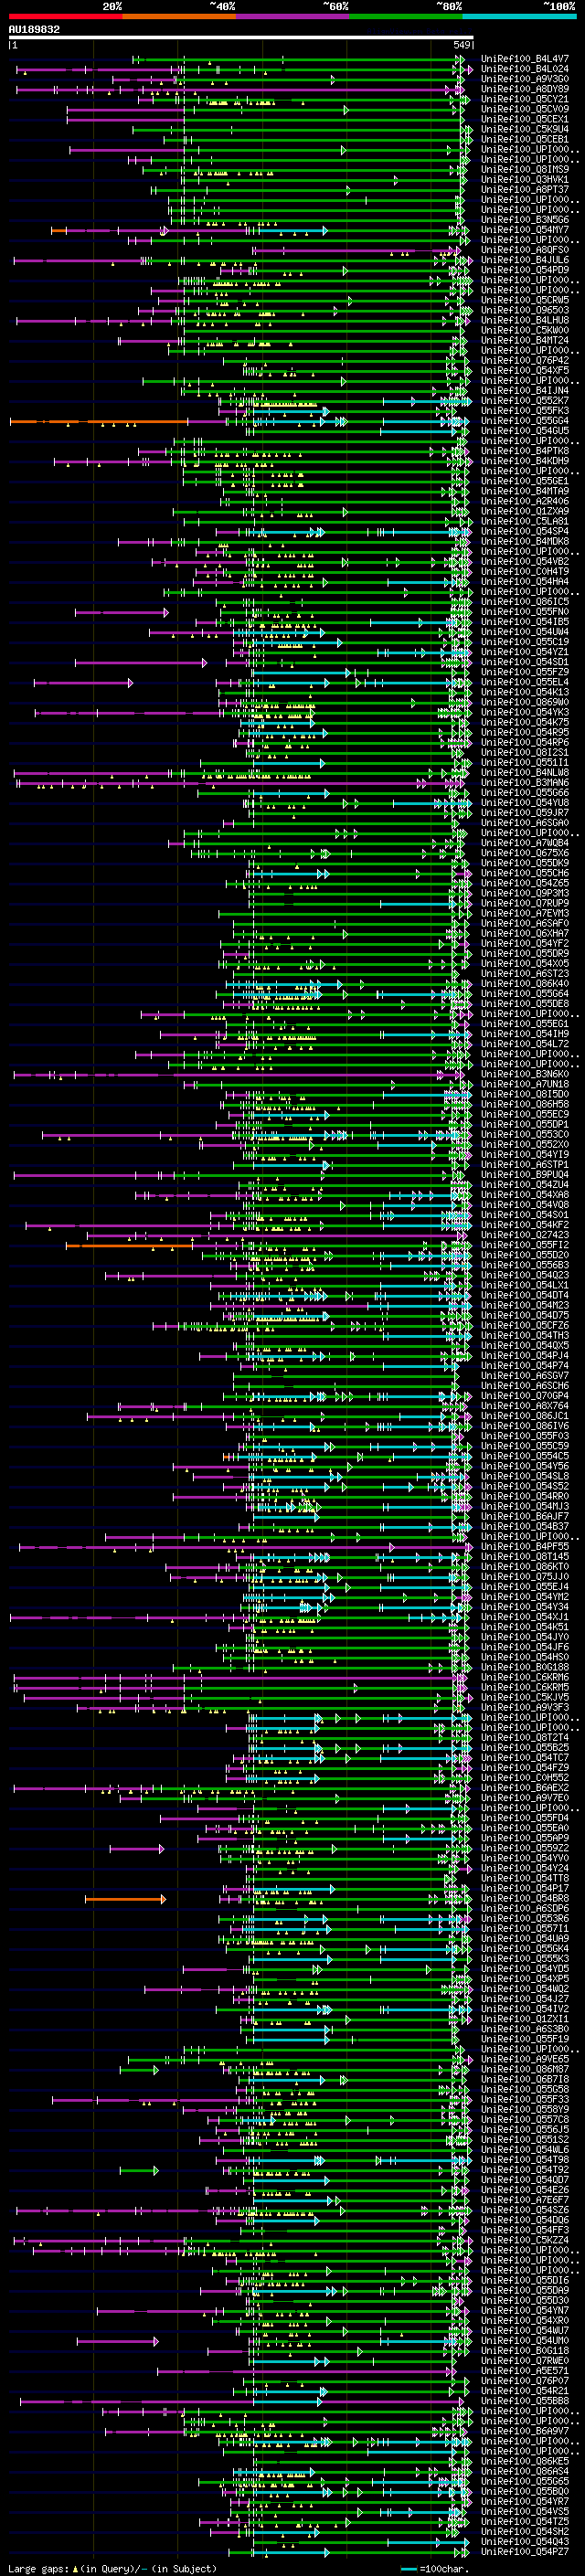Select label UniRef100_Q54DT4
This screenshot has height=2576, width=585.
pyautogui.click(x=525, y=1295)
